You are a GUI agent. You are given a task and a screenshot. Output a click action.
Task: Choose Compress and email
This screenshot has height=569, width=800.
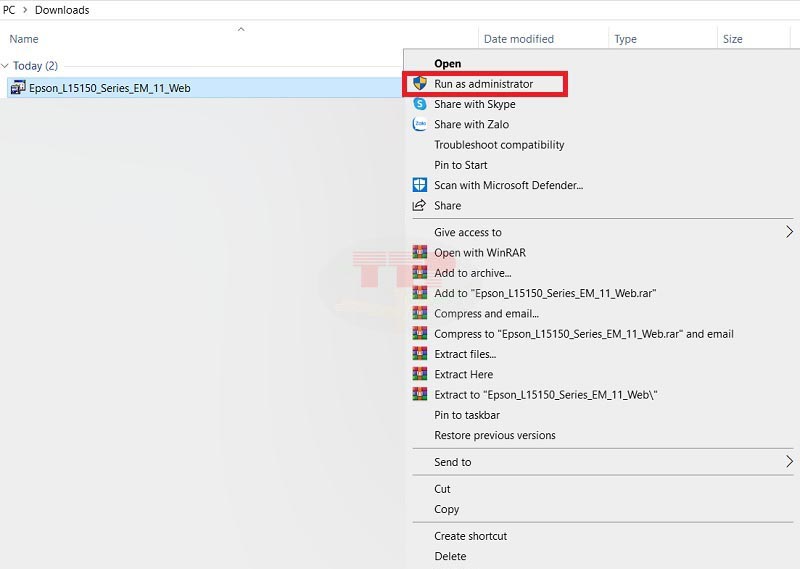(486, 313)
